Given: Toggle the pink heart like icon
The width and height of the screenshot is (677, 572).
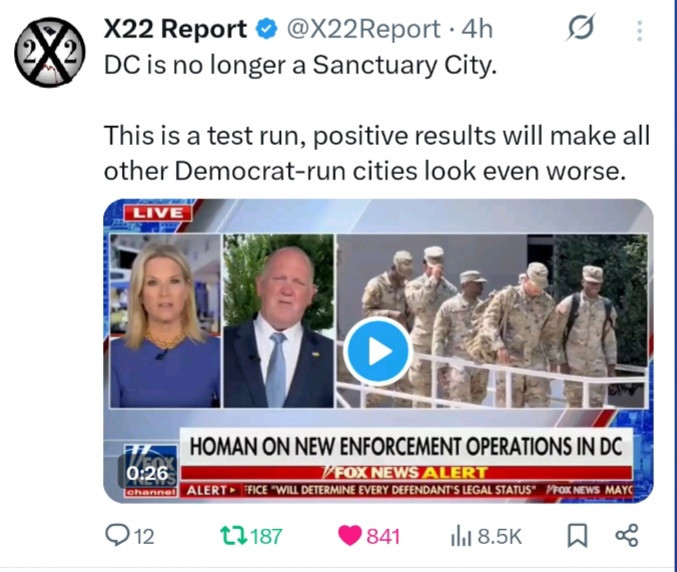Looking at the screenshot, I should pos(350,536).
